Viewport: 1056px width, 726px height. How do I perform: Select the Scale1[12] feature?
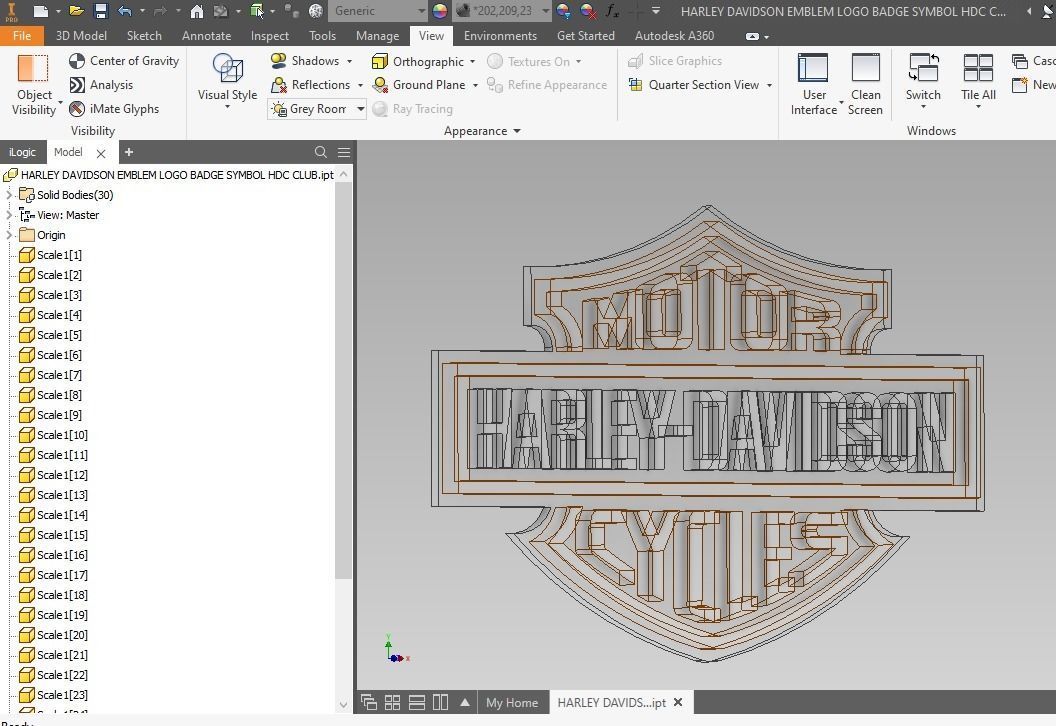(x=53, y=475)
